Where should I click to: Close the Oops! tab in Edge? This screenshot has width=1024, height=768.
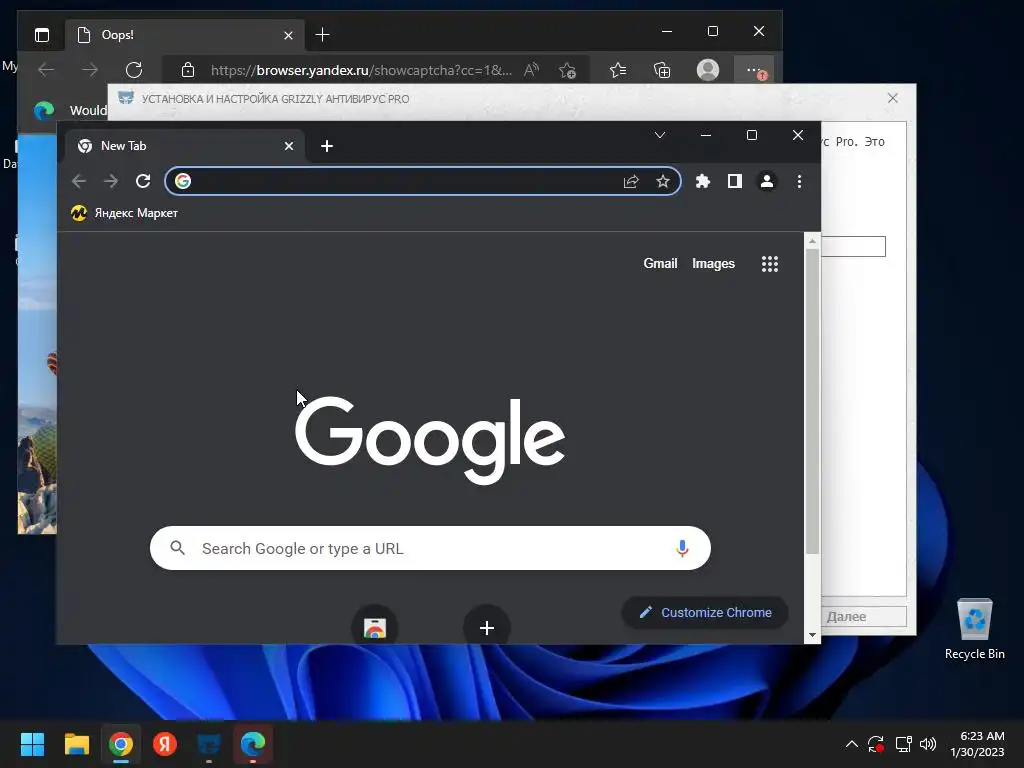[x=288, y=35]
